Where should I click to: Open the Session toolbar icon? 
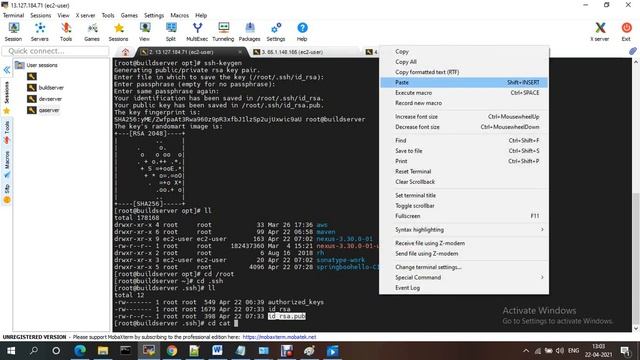(13, 32)
